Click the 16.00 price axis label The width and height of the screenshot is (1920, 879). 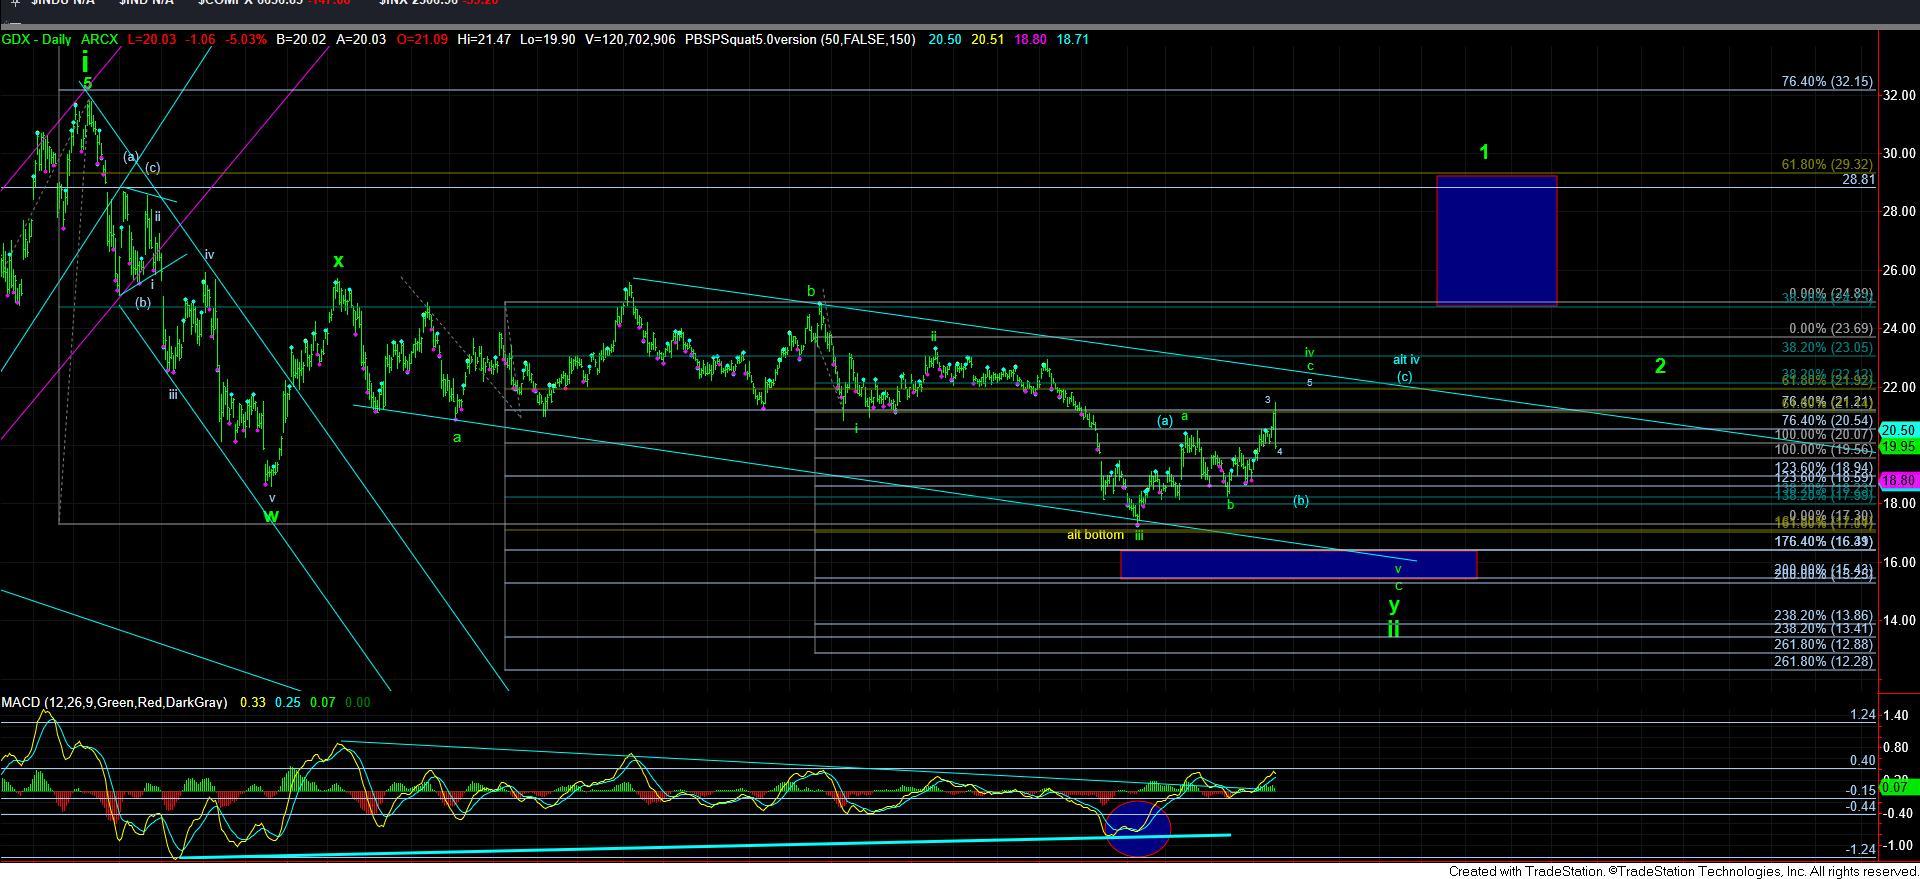pyautogui.click(x=1899, y=563)
